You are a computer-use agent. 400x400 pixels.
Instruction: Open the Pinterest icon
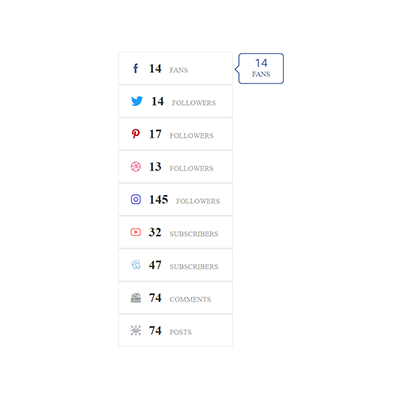tap(136, 134)
